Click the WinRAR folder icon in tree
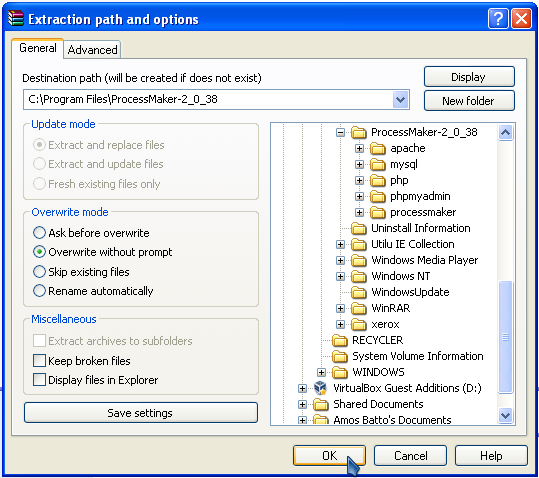The height and width of the screenshot is (478, 539). pos(359,308)
